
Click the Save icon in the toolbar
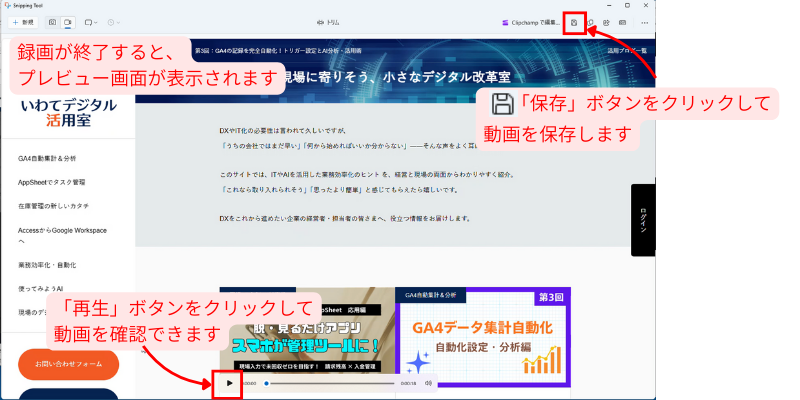tap(574, 22)
